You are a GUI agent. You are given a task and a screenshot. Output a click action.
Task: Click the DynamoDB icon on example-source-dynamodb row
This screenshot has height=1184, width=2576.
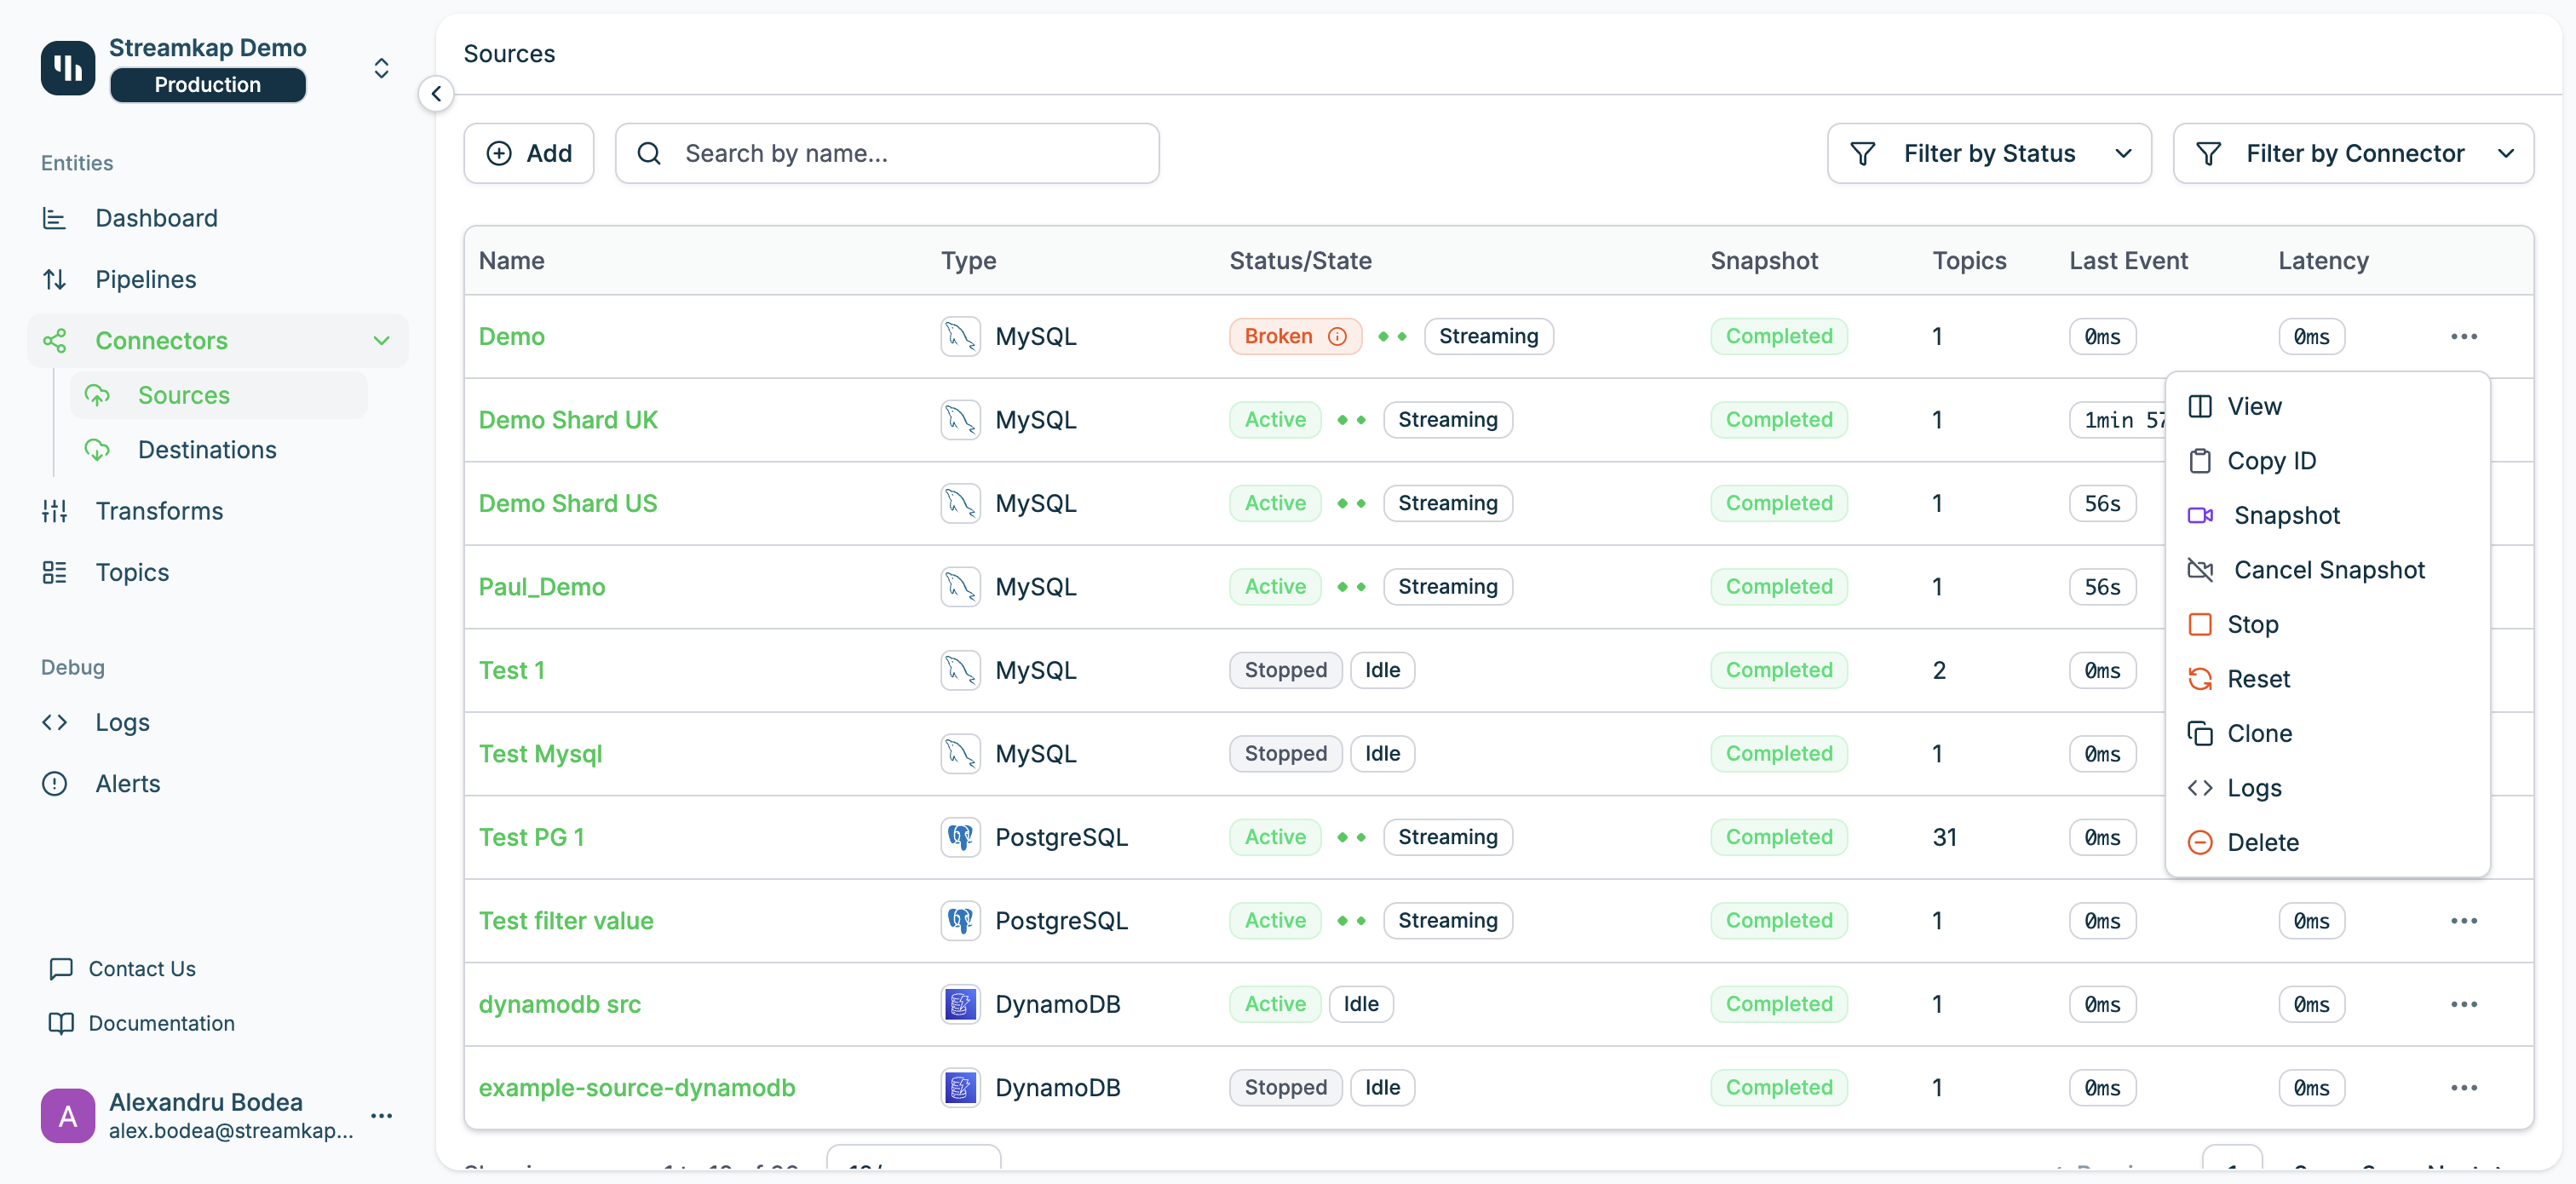(x=959, y=1087)
